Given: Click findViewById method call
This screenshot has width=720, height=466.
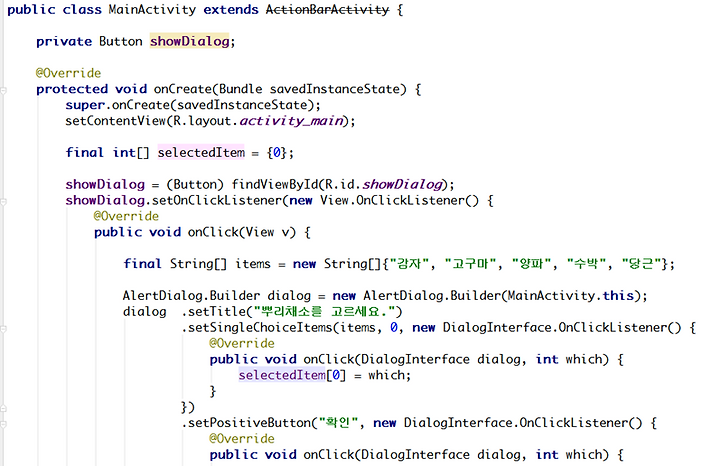Looking at the screenshot, I should 275,185.
